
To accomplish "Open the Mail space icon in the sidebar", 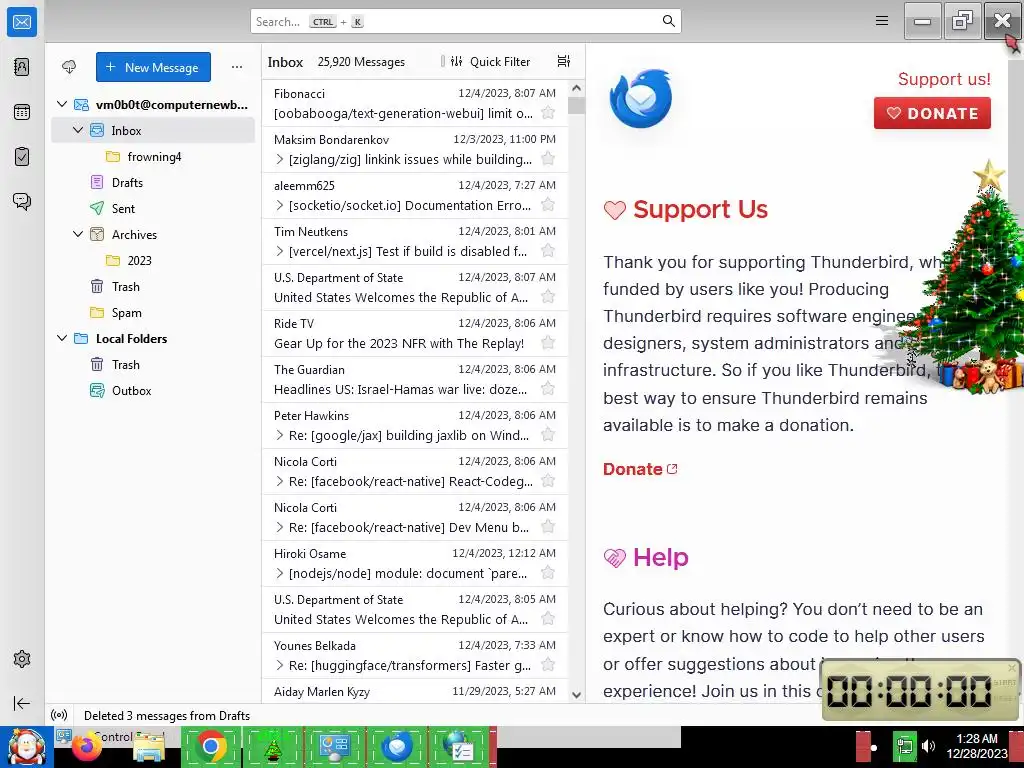I will 22,22.
